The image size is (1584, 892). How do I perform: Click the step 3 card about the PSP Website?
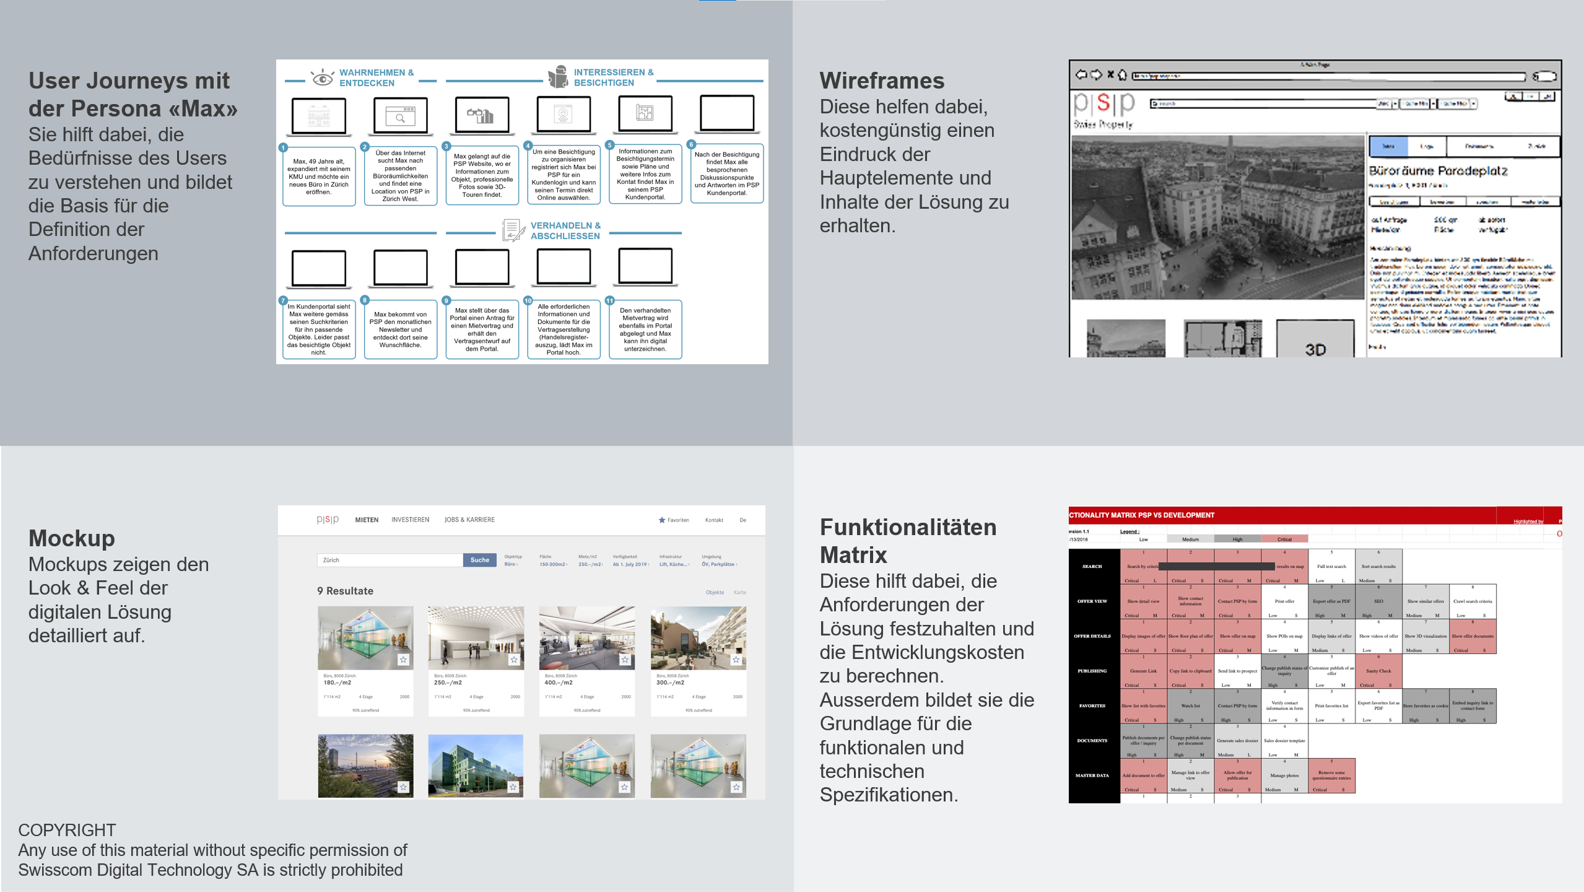pos(482,175)
